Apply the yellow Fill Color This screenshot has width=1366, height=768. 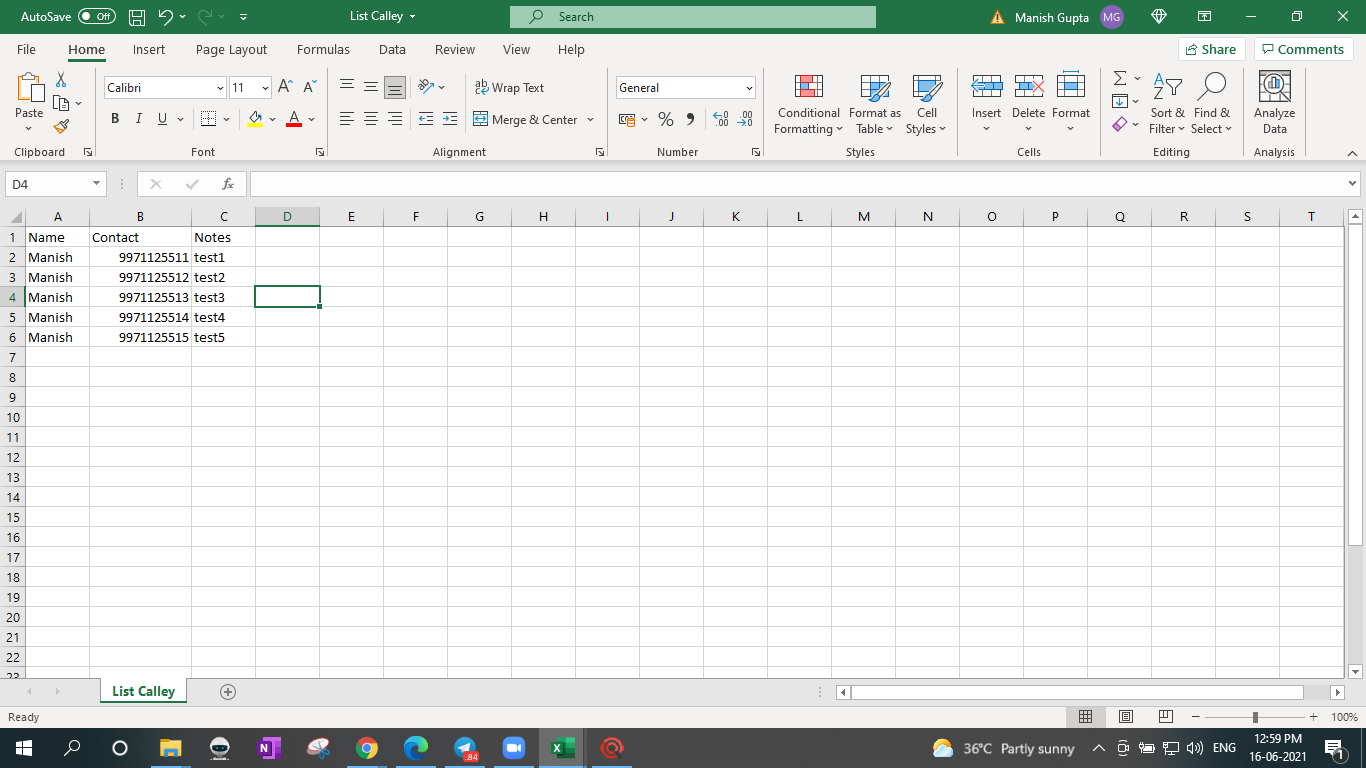click(256, 120)
